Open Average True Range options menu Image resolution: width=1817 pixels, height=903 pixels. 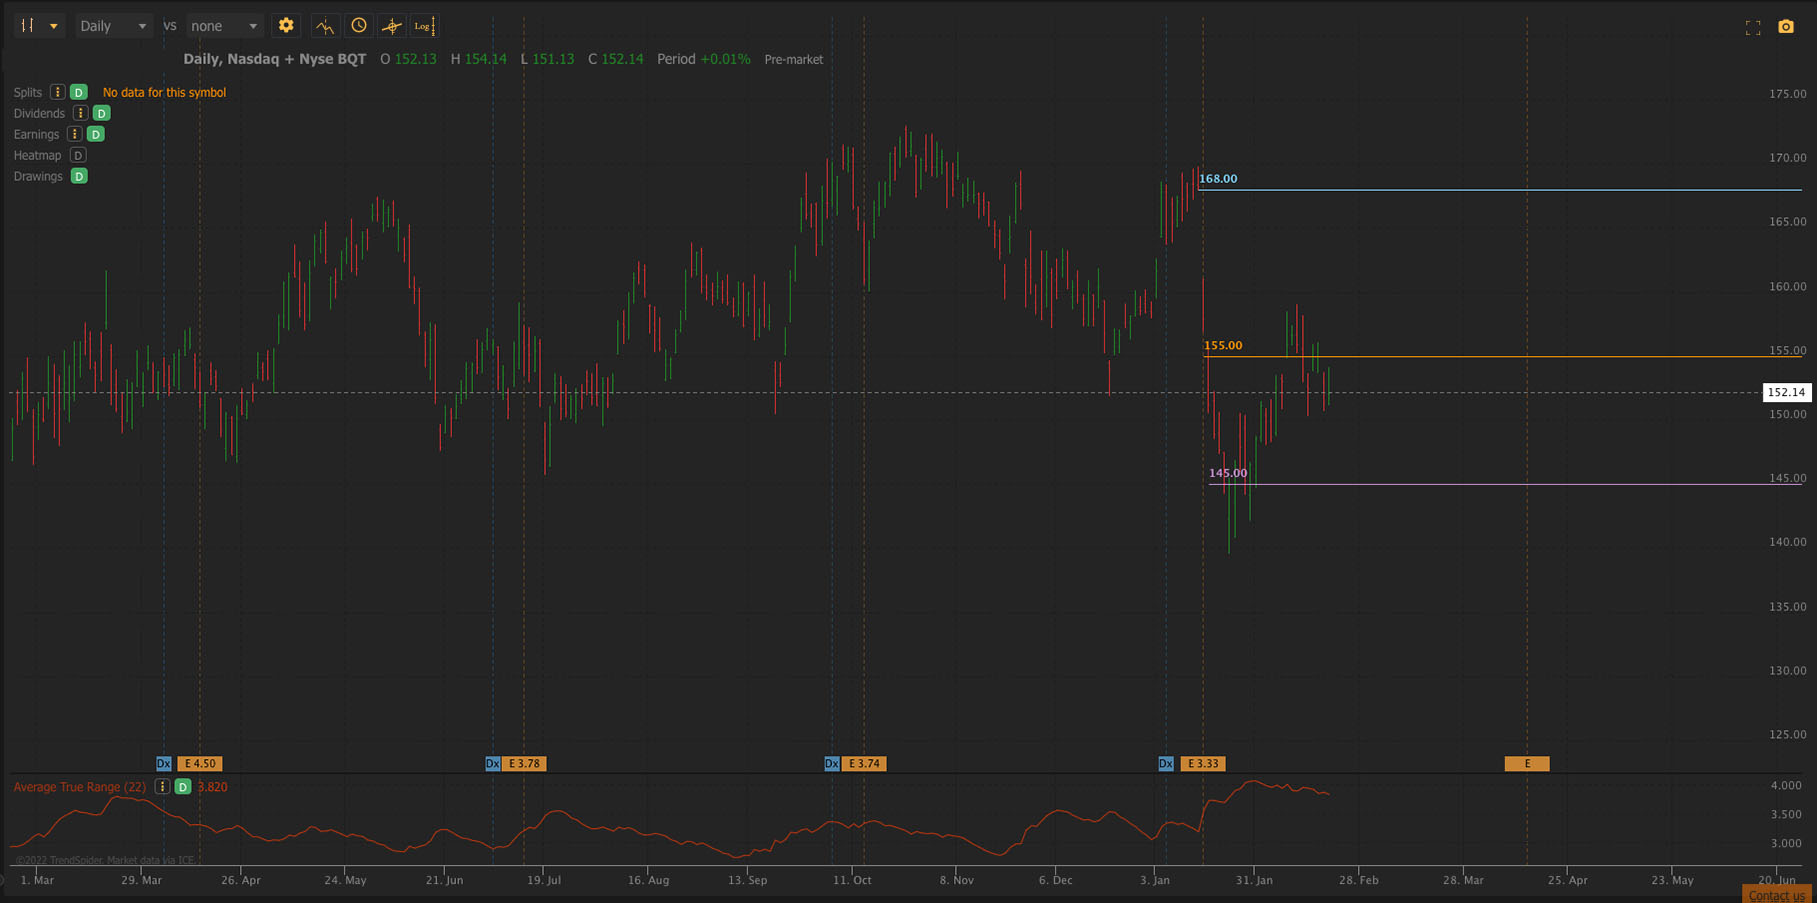[162, 787]
